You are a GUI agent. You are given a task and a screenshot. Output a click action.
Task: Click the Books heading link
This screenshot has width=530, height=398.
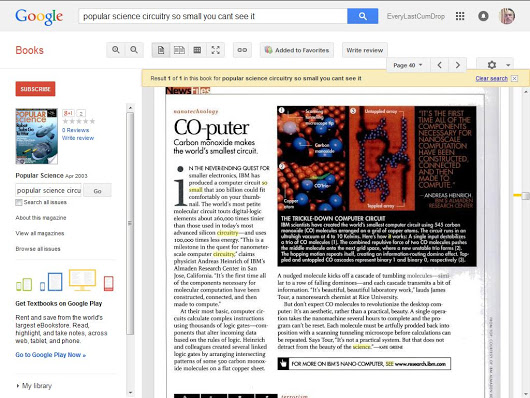(29, 50)
